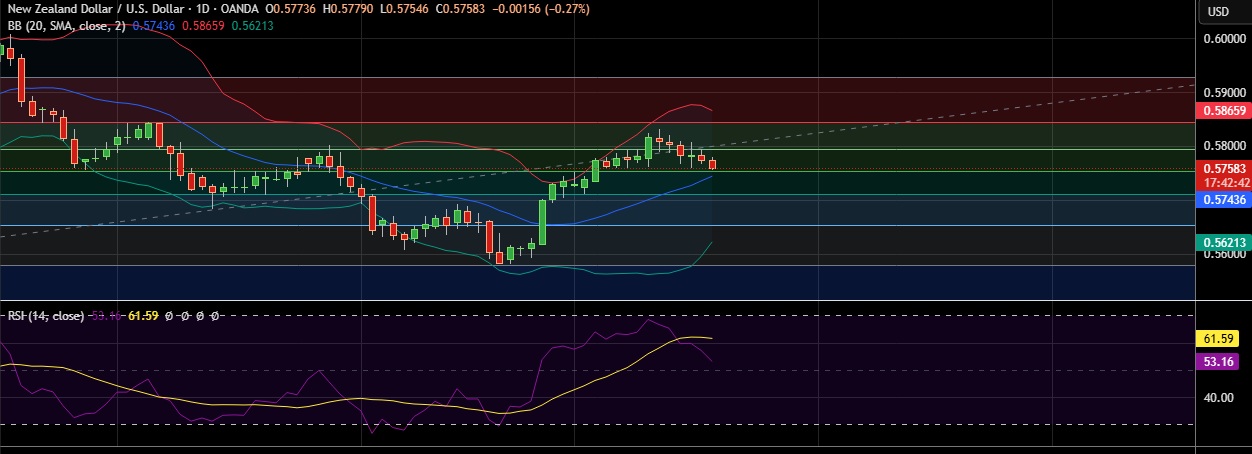The width and height of the screenshot is (1252, 454).
Task: Click the low value L0.57546
Action: point(405,9)
